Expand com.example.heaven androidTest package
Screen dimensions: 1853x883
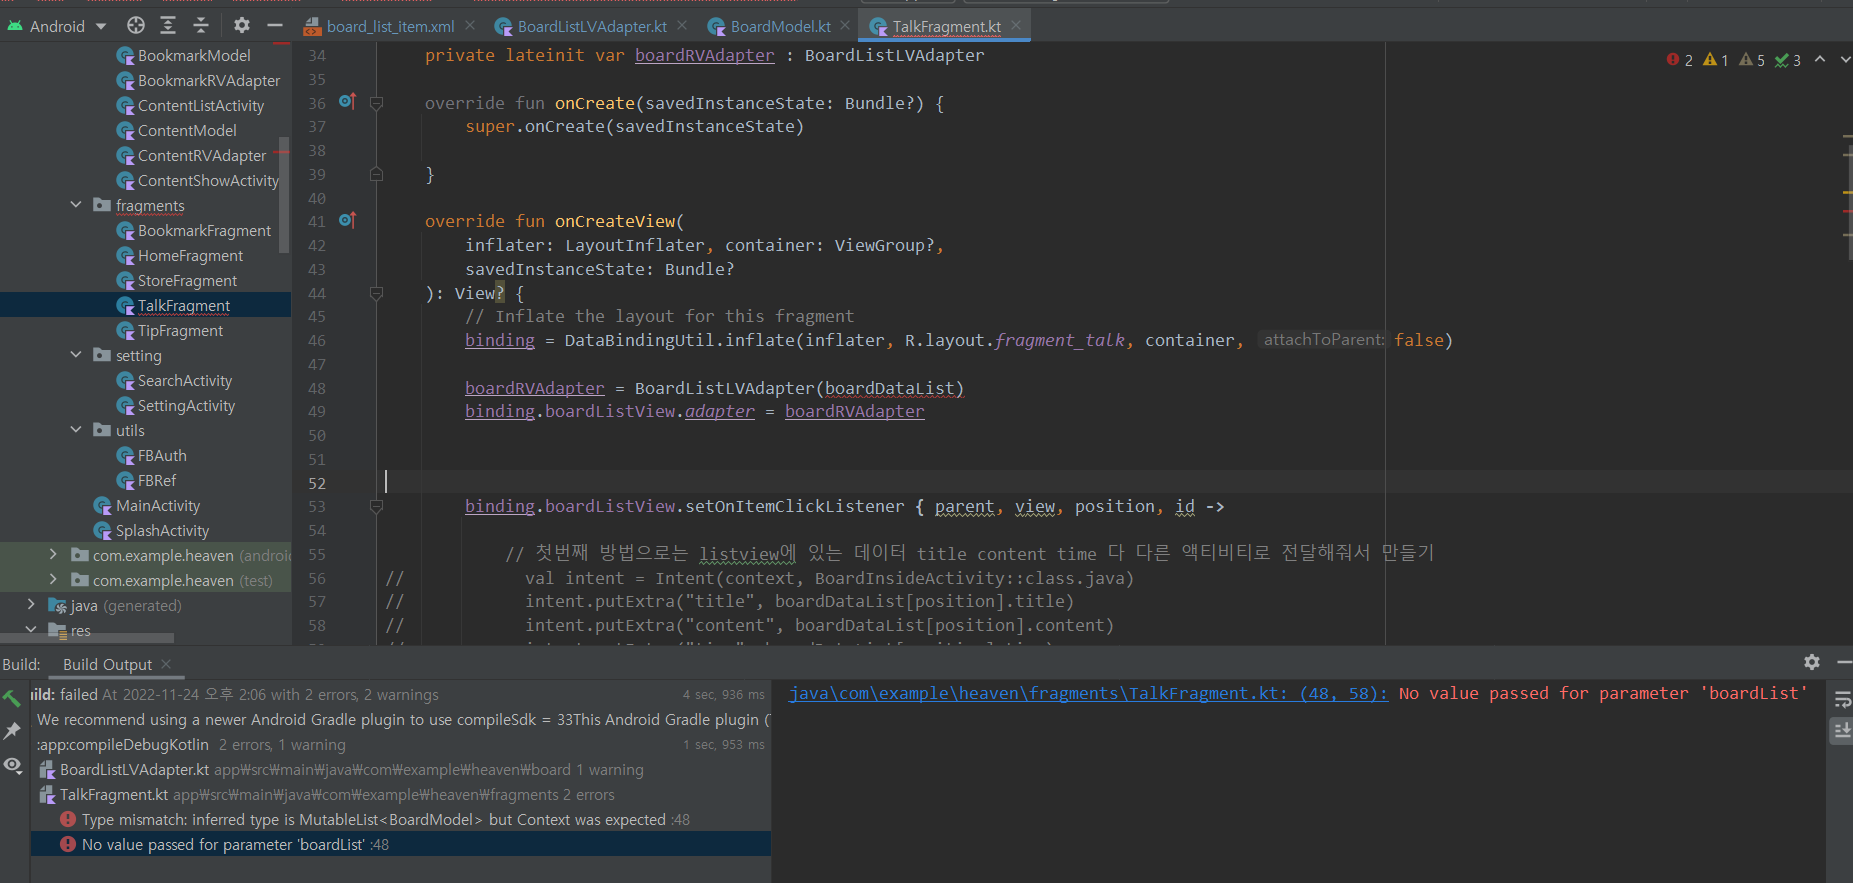(53, 554)
